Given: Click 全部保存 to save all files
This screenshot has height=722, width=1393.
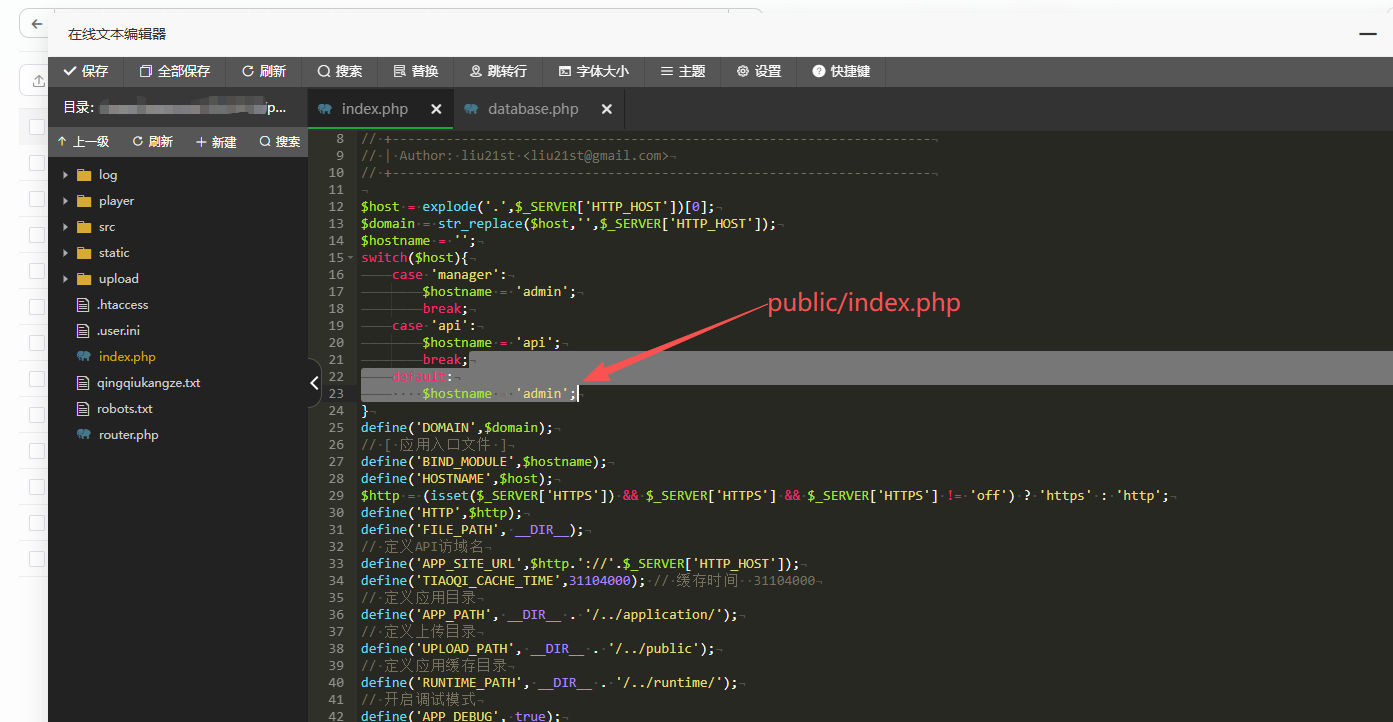Looking at the screenshot, I should pos(175,71).
